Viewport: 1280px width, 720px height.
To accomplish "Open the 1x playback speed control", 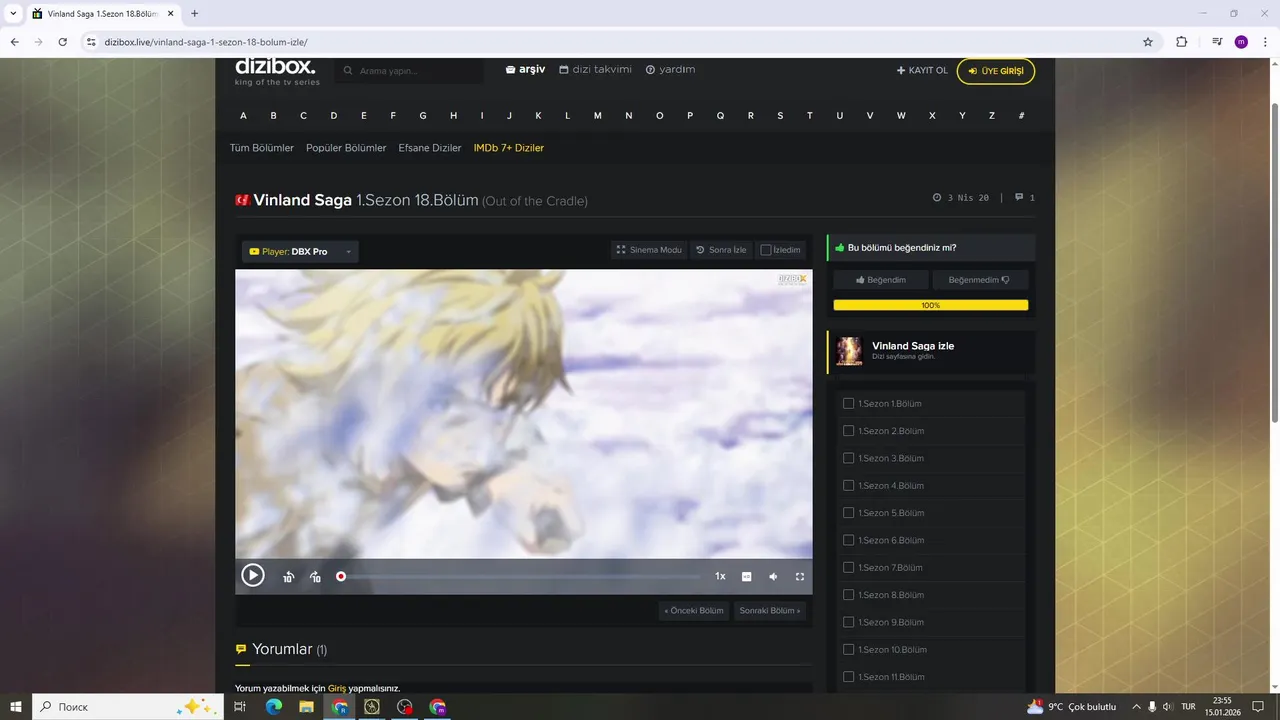I will tap(720, 576).
